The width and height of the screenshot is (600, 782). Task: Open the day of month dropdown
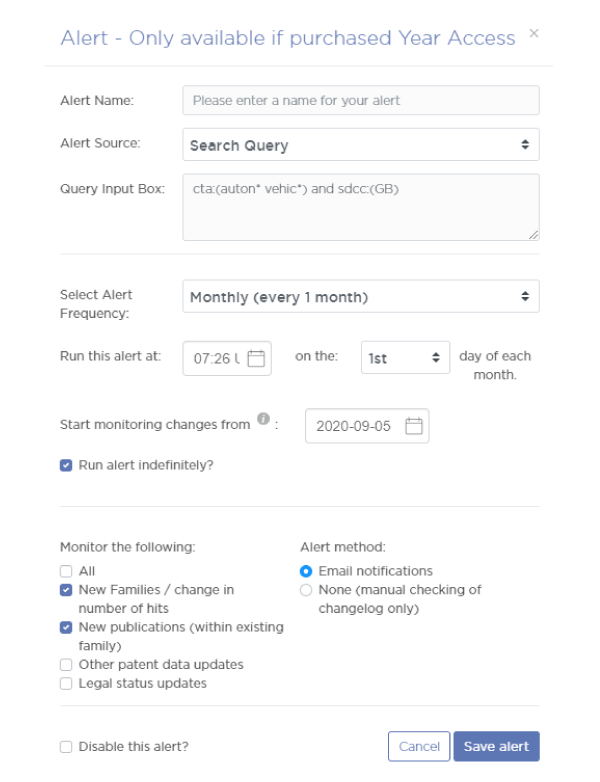pyautogui.click(x=405, y=358)
